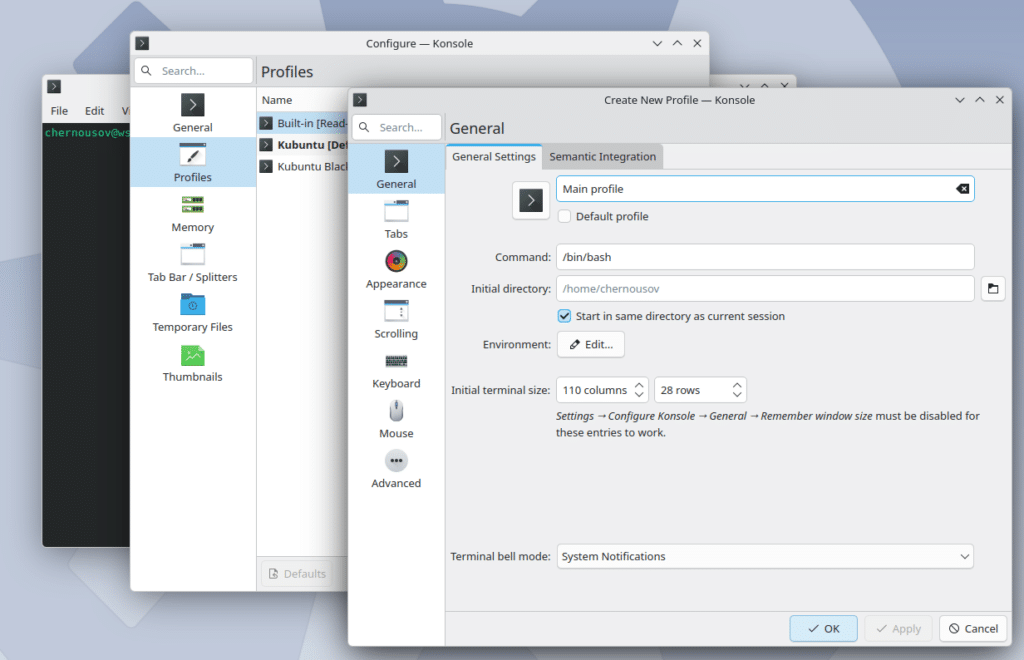
Task: Decrease the rows spinbox value
Action: 737,395
